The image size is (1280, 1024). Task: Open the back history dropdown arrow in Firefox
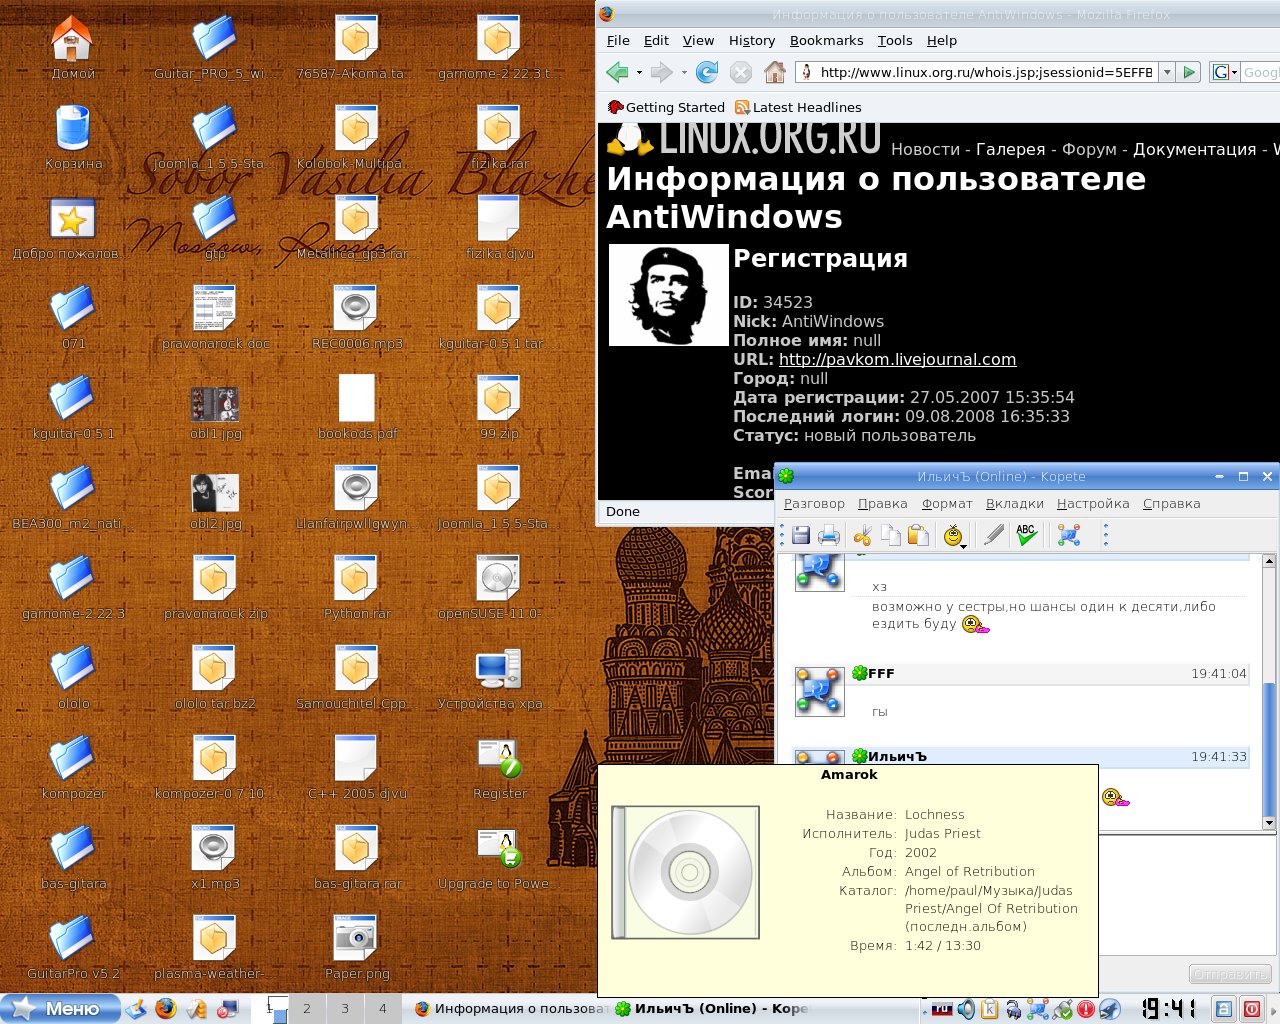[x=639, y=72]
